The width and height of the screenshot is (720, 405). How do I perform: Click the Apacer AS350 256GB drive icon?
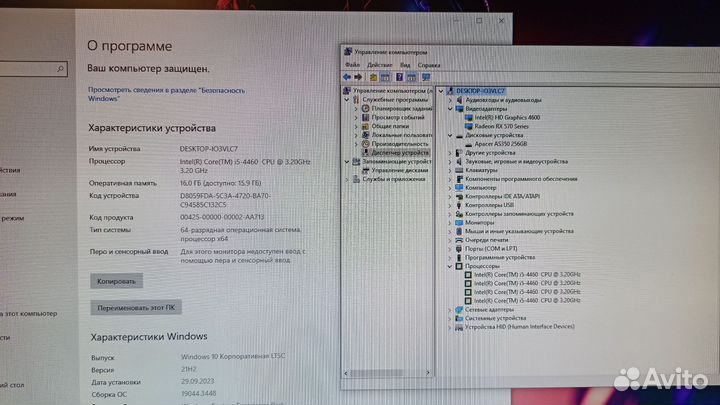[x=469, y=144]
